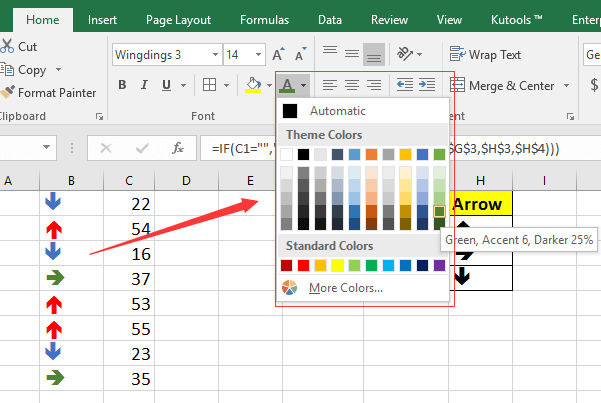Click the Insert Function fx icon

click(x=178, y=148)
